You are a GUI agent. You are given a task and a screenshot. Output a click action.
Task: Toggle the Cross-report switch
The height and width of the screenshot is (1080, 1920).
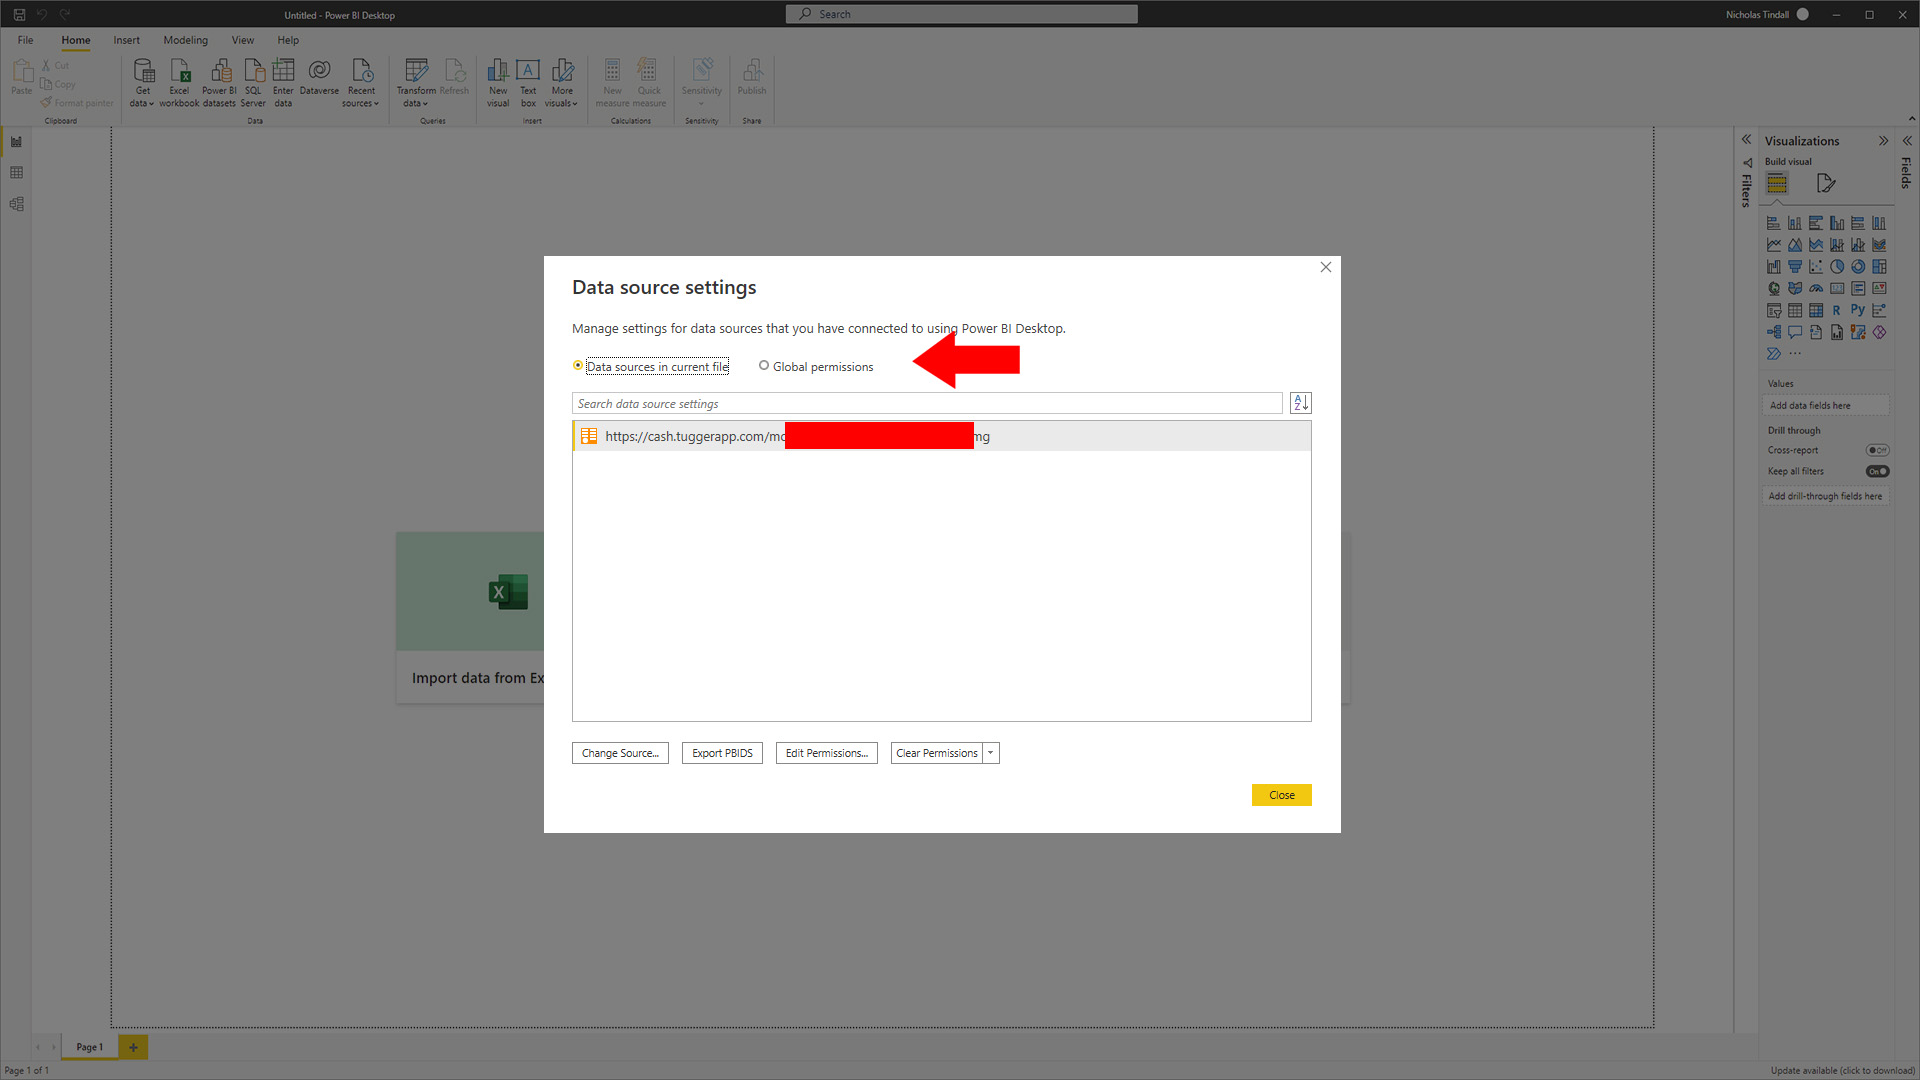1877,450
